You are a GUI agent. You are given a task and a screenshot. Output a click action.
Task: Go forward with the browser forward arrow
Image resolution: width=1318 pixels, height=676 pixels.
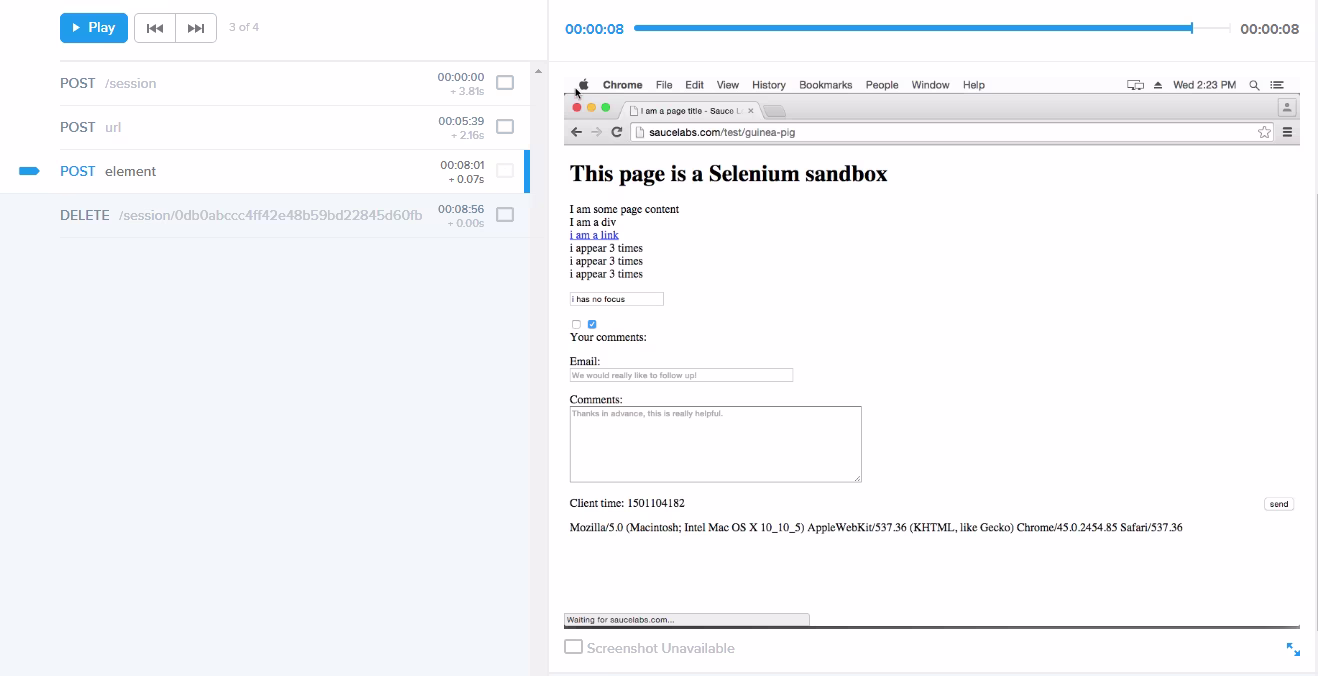click(596, 132)
